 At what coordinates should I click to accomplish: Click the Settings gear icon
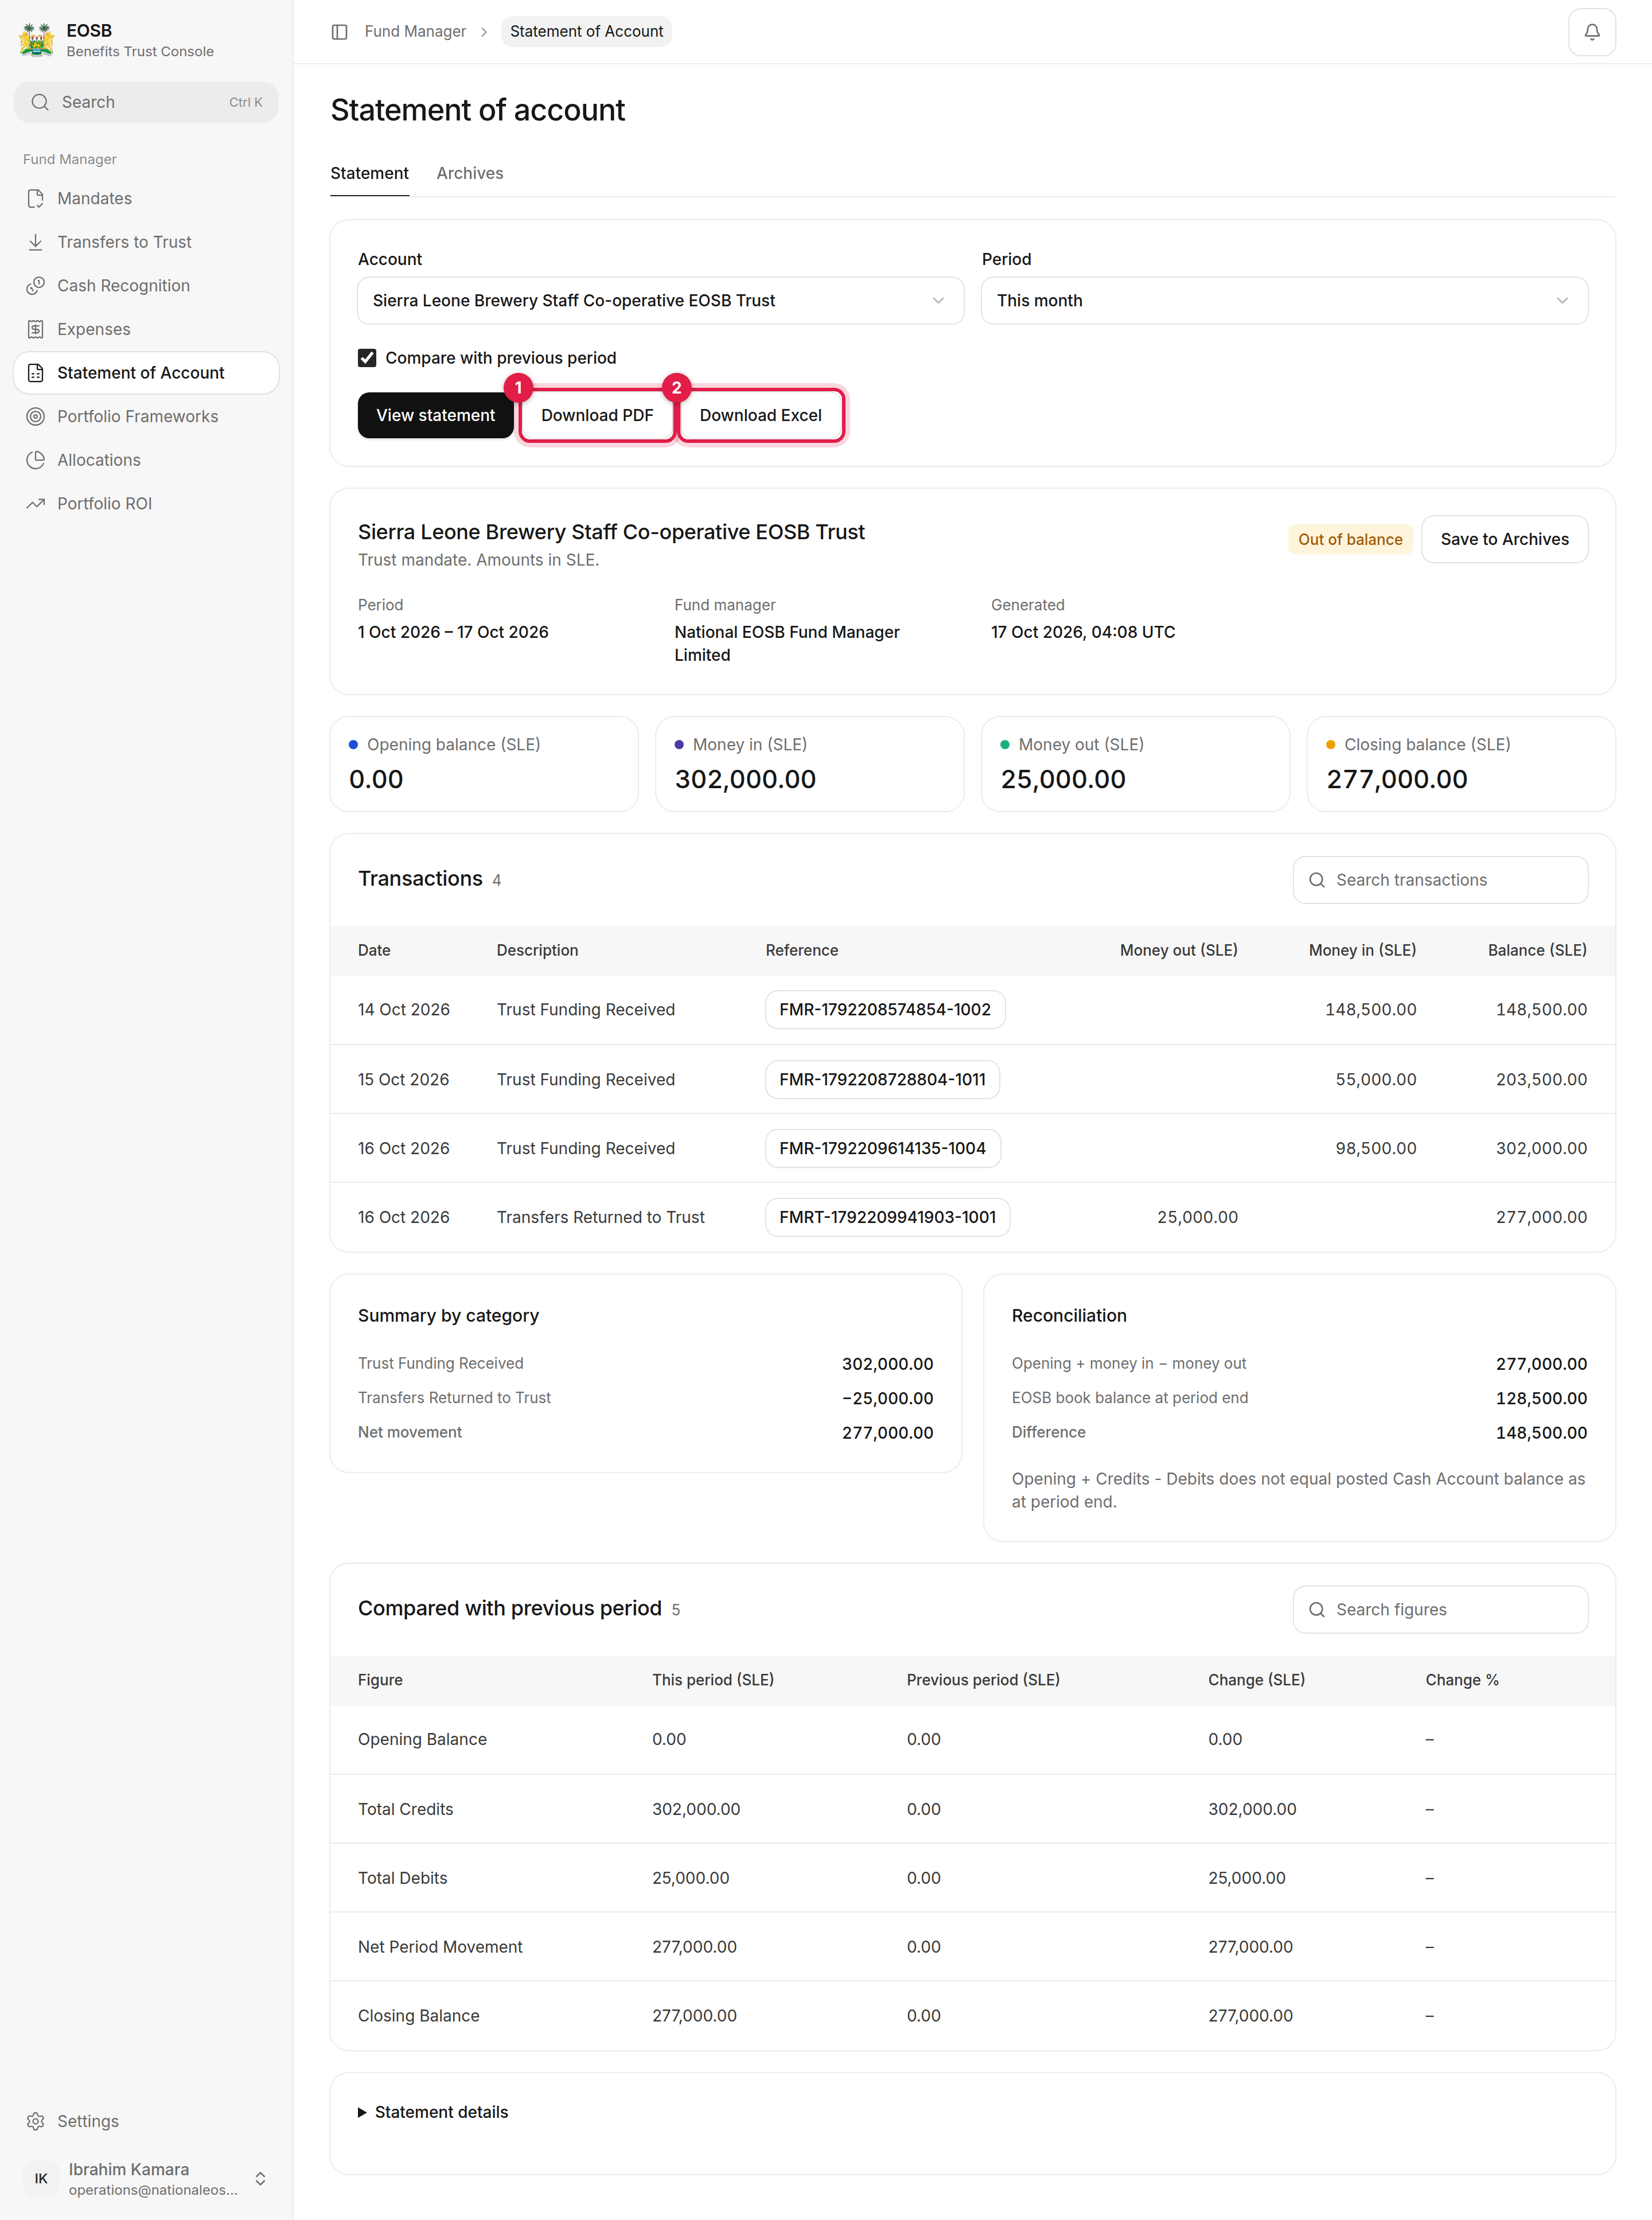(36, 2121)
